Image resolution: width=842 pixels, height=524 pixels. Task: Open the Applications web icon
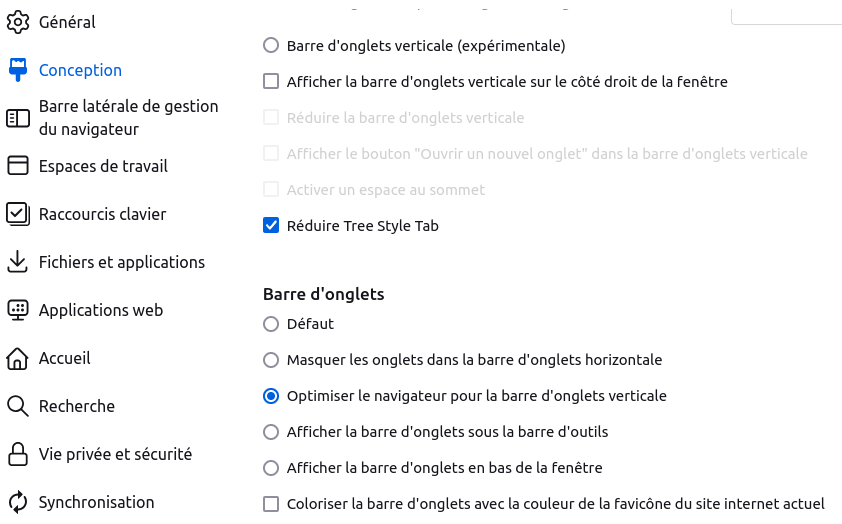click(18, 310)
